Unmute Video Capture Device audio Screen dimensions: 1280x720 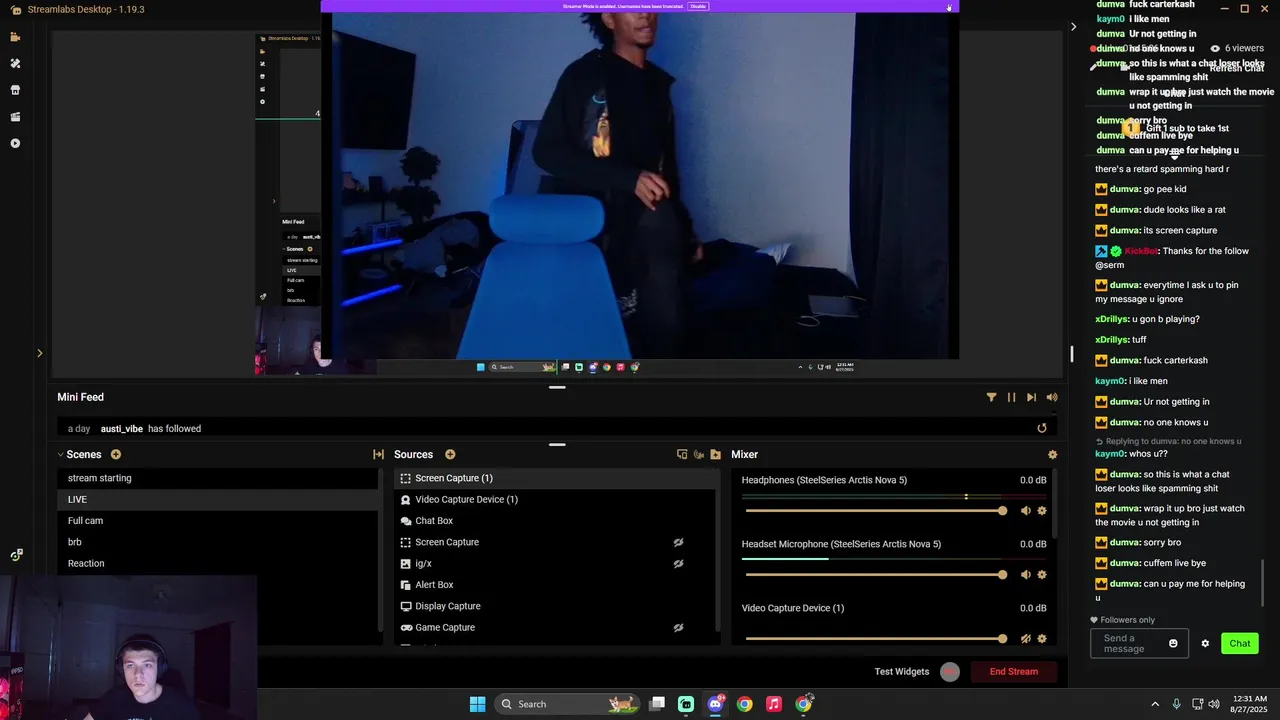coord(1025,638)
